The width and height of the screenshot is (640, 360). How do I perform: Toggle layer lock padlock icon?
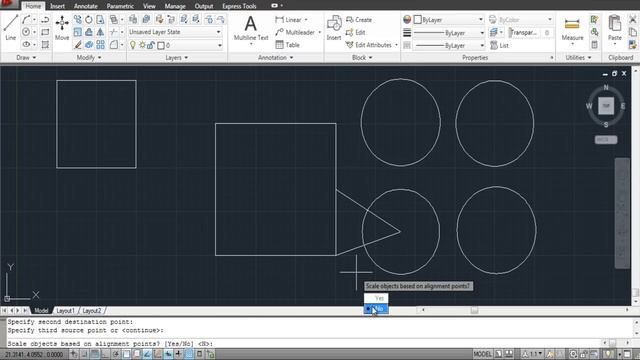(x=151, y=45)
